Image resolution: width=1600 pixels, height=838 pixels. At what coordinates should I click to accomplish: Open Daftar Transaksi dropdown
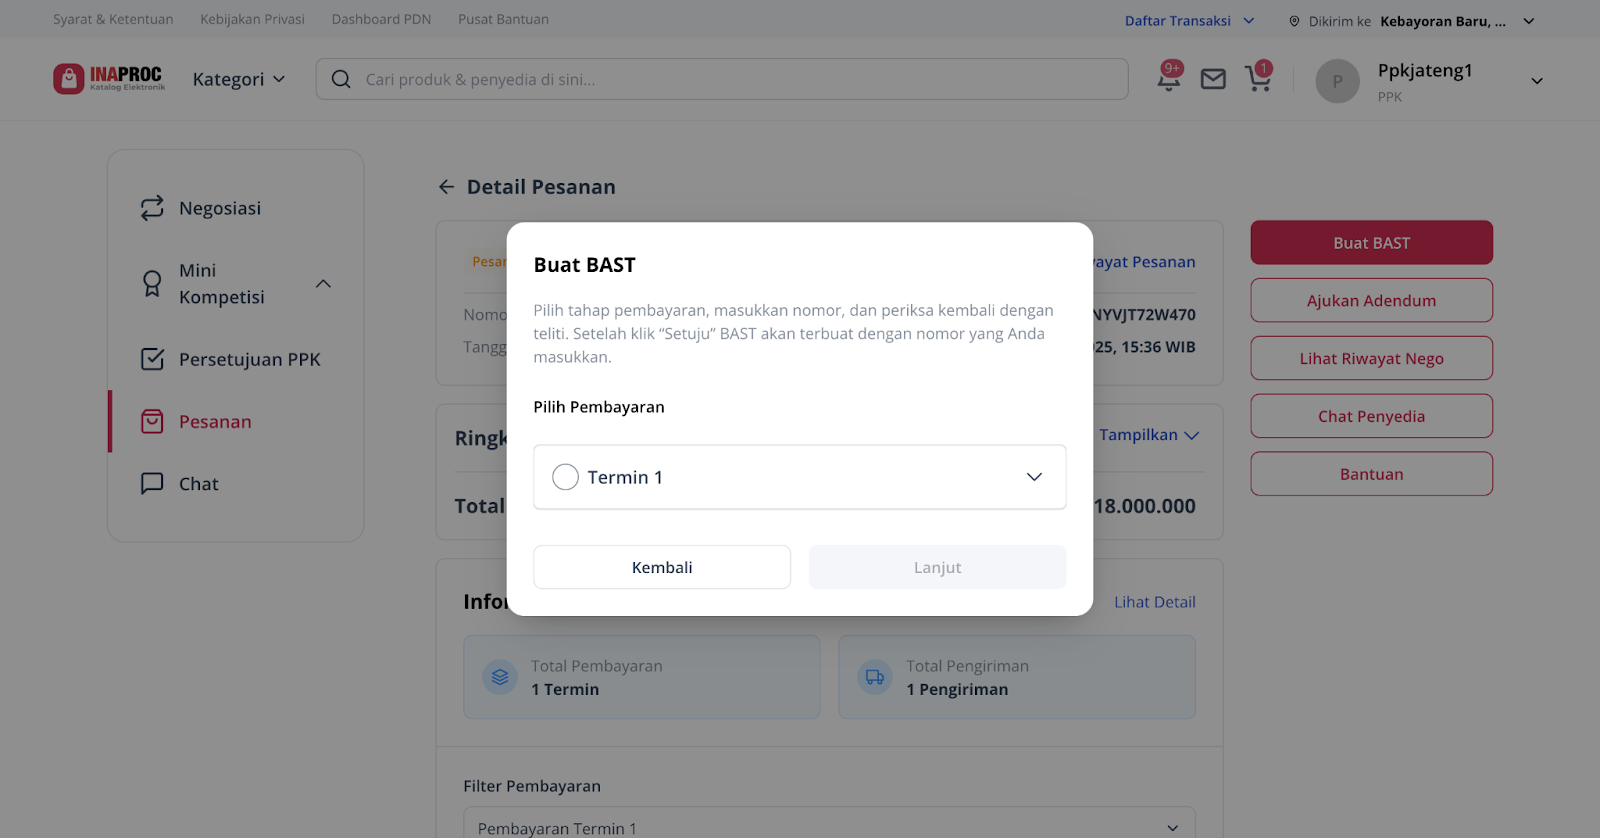point(1189,21)
